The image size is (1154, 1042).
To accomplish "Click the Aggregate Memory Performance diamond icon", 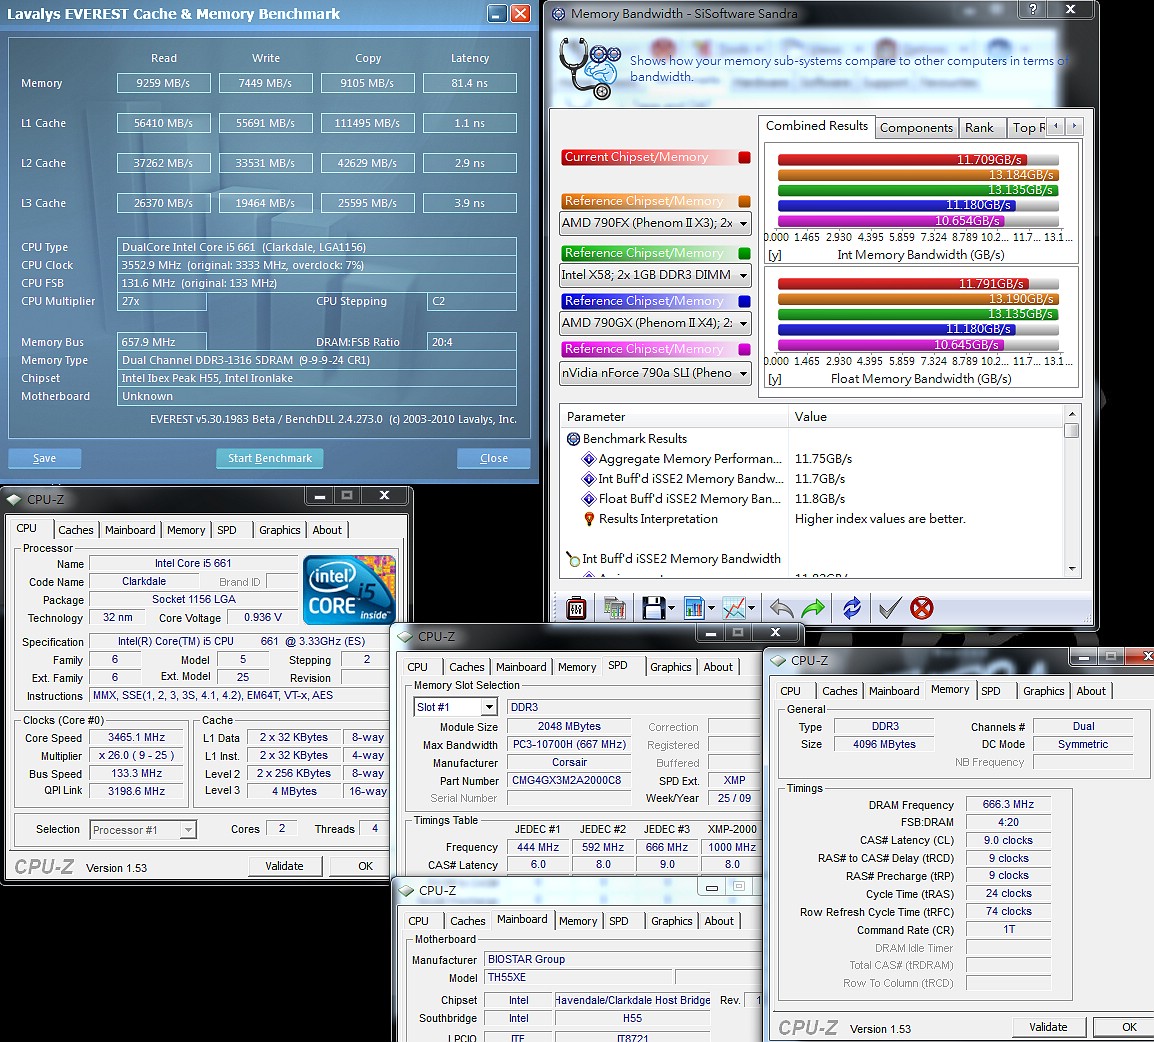I will pos(589,459).
